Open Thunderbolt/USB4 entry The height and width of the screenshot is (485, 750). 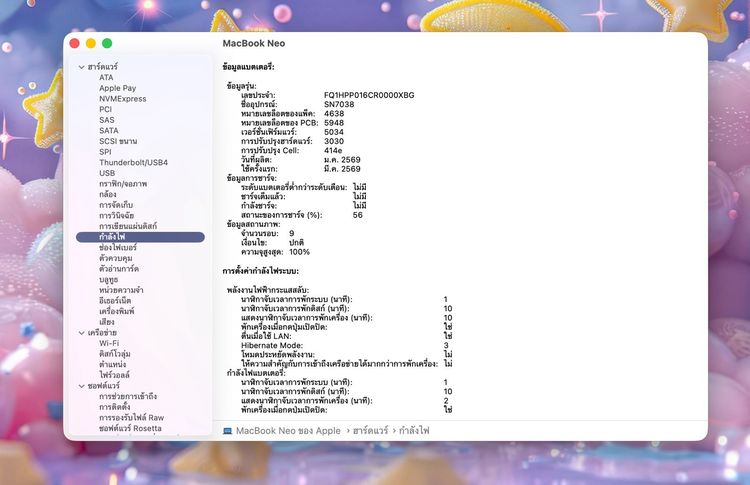click(x=133, y=162)
